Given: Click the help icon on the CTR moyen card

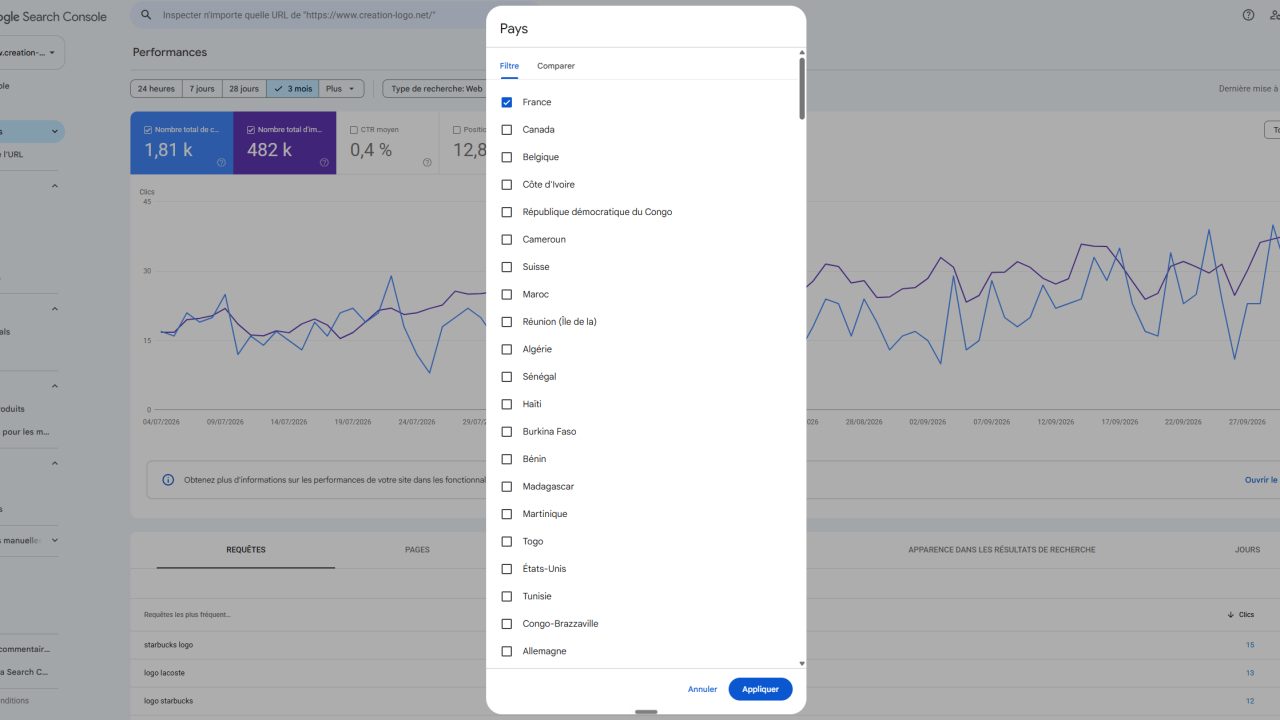Looking at the screenshot, I should pos(427,162).
